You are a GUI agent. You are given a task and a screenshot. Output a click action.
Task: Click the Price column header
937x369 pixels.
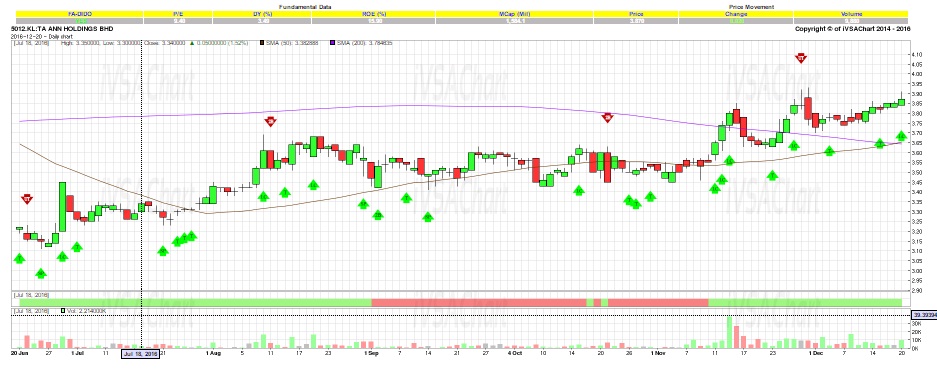tap(635, 14)
